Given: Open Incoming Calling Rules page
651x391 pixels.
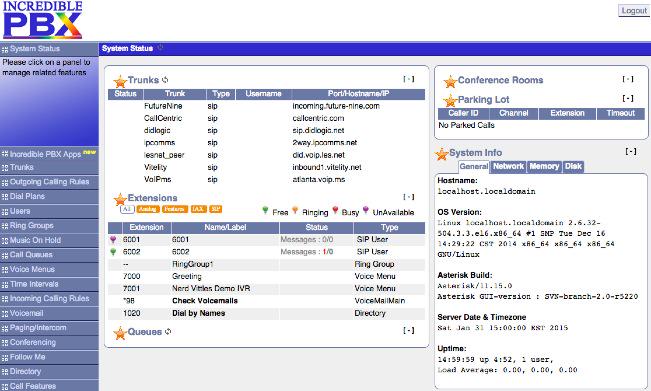Looking at the screenshot, I should coord(49,298).
